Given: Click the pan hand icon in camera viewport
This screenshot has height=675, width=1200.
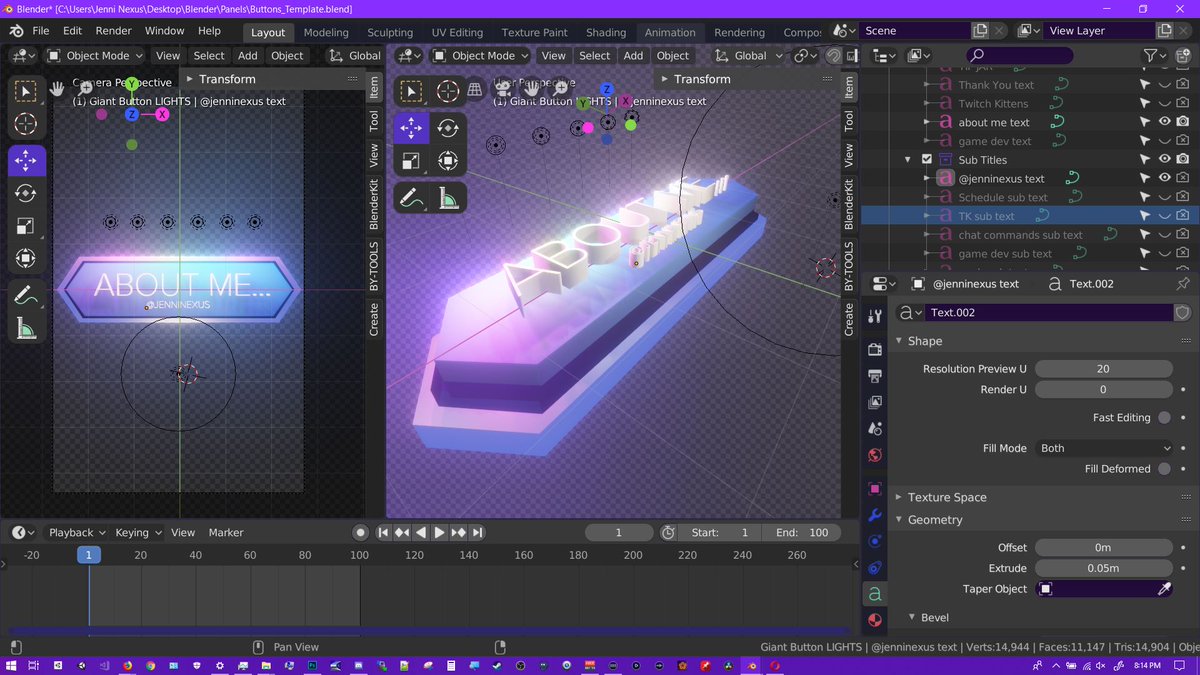Looking at the screenshot, I should click(x=58, y=87).
